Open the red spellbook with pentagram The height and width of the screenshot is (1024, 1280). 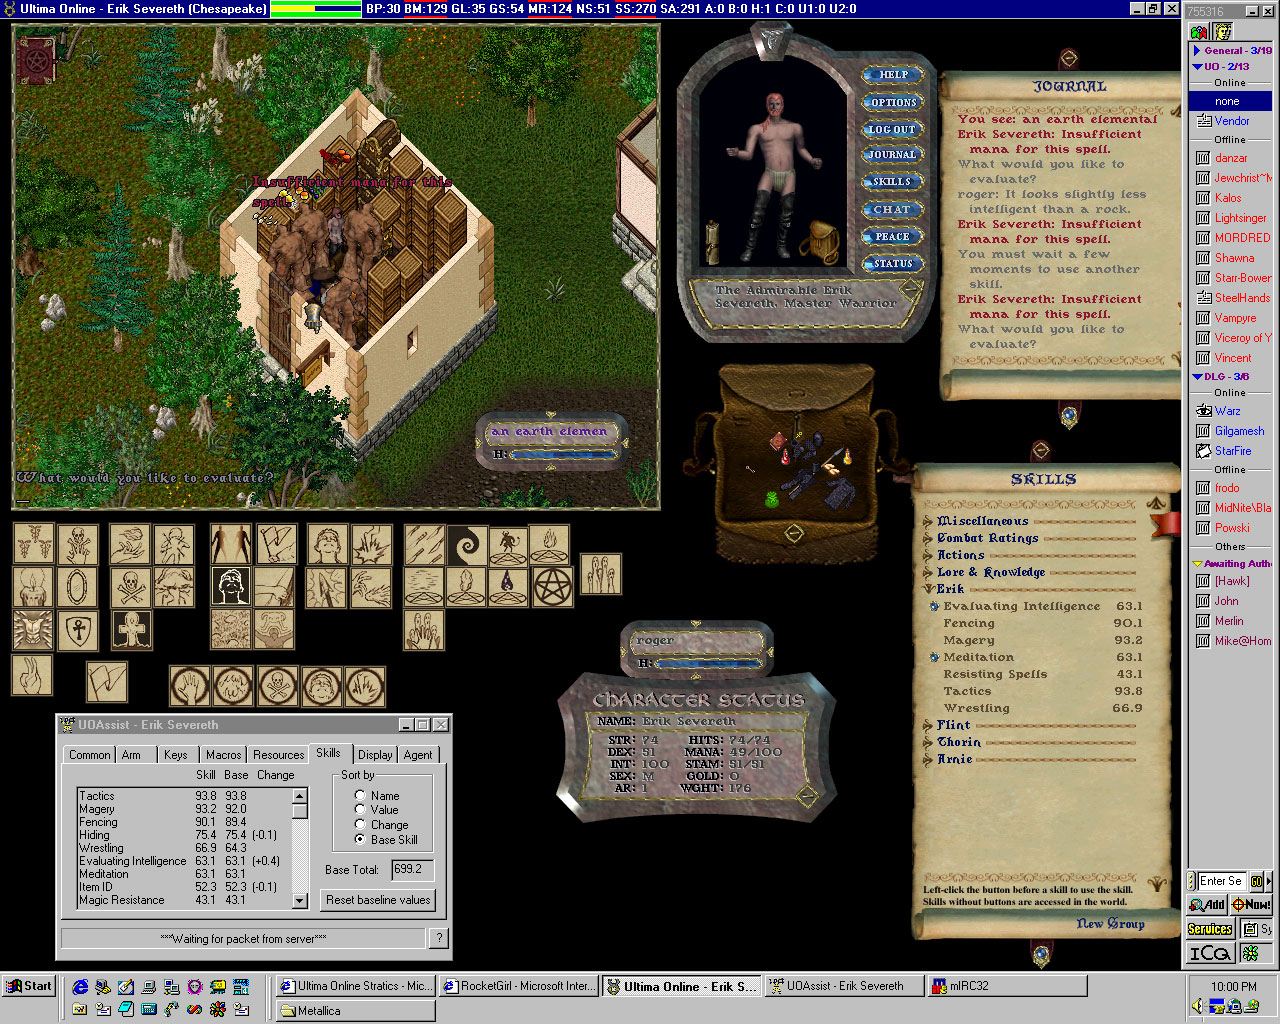click(36, 62)
